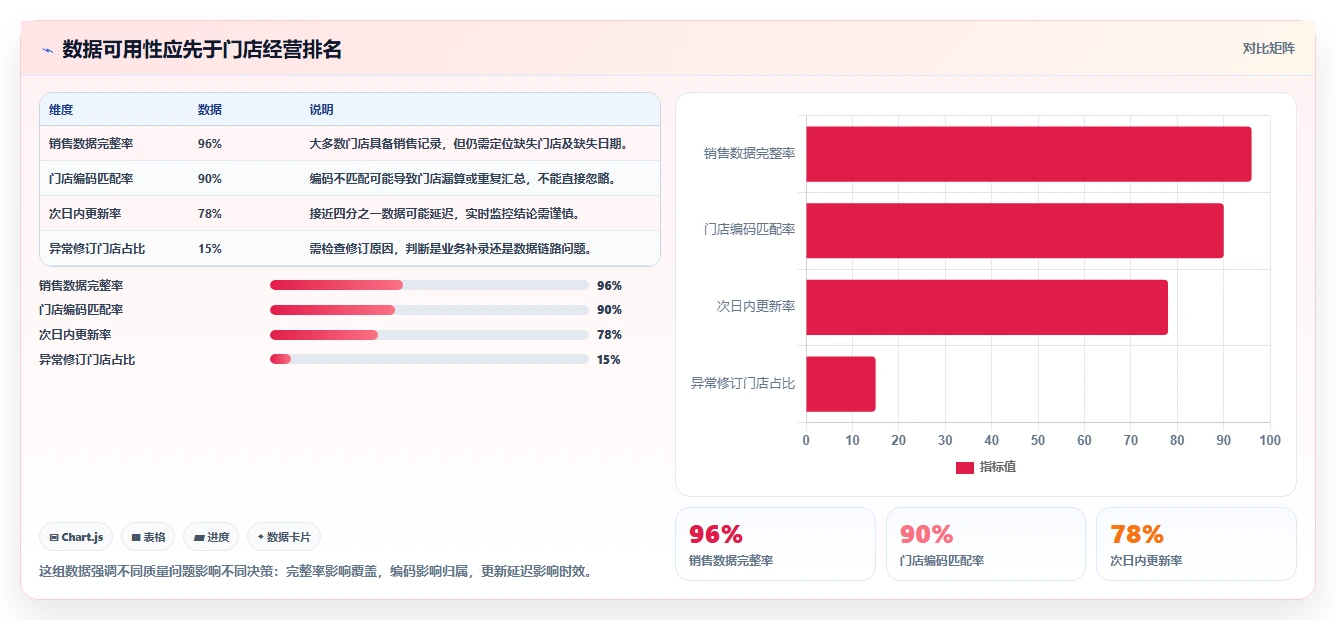The height and width of the screenshot is (620, 1336).
Task: Click the 50 tick on the x-axis
Action: point(1038,441)
